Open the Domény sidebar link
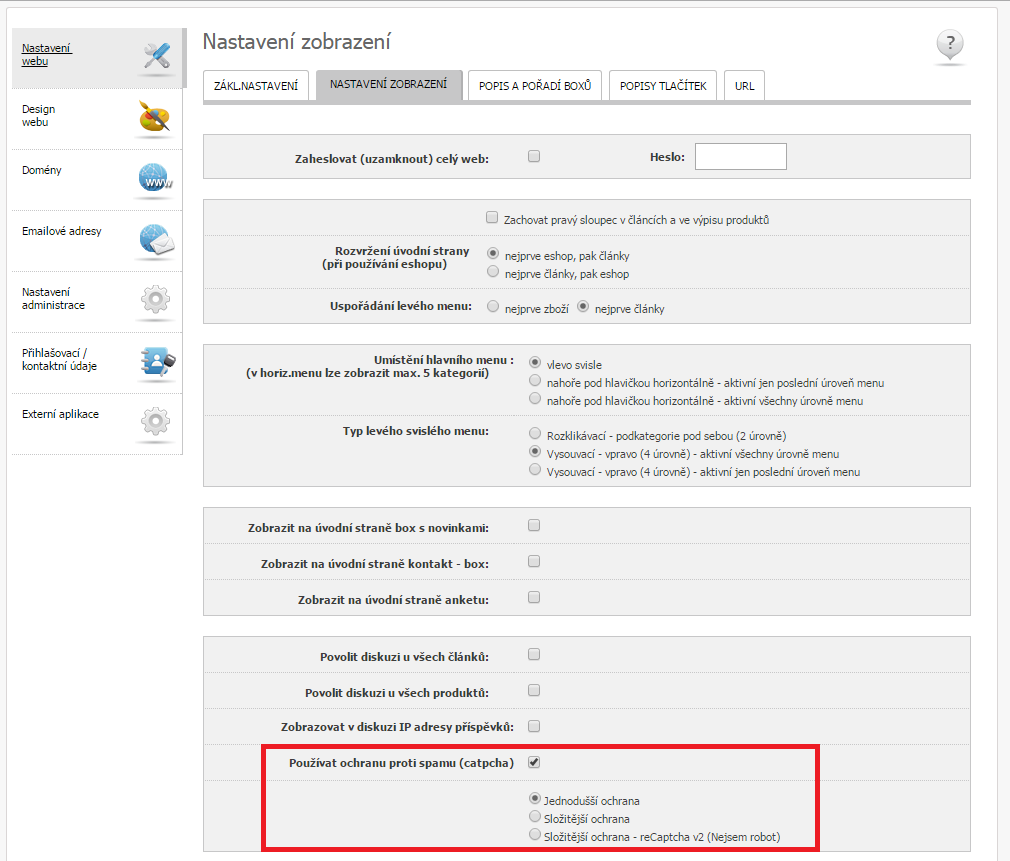 pyautogui.click(x=42, y=171)
